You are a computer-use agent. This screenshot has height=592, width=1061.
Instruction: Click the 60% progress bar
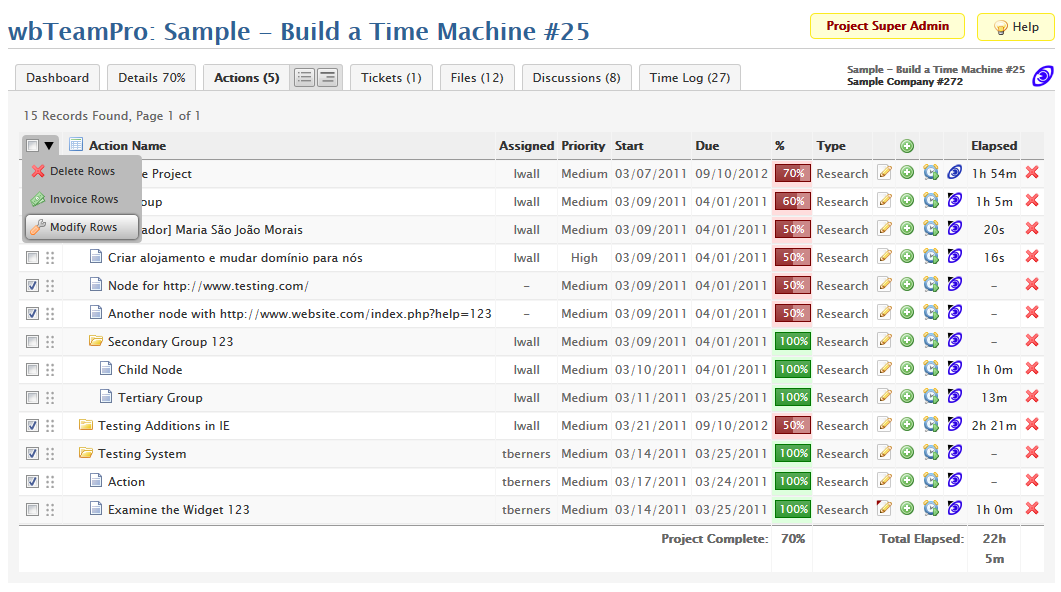coord(793,201)
